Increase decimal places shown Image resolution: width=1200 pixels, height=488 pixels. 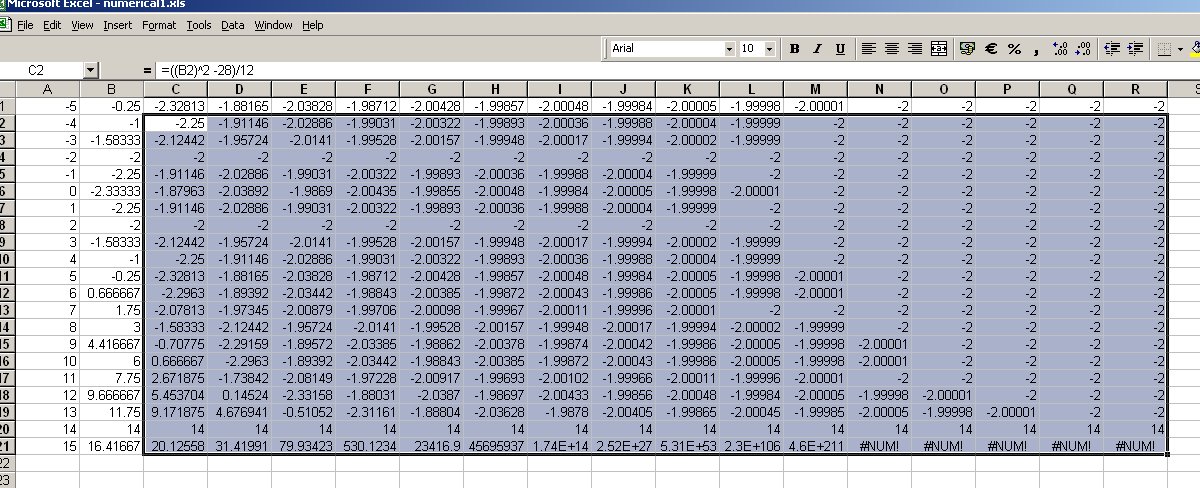point(1061,48)
